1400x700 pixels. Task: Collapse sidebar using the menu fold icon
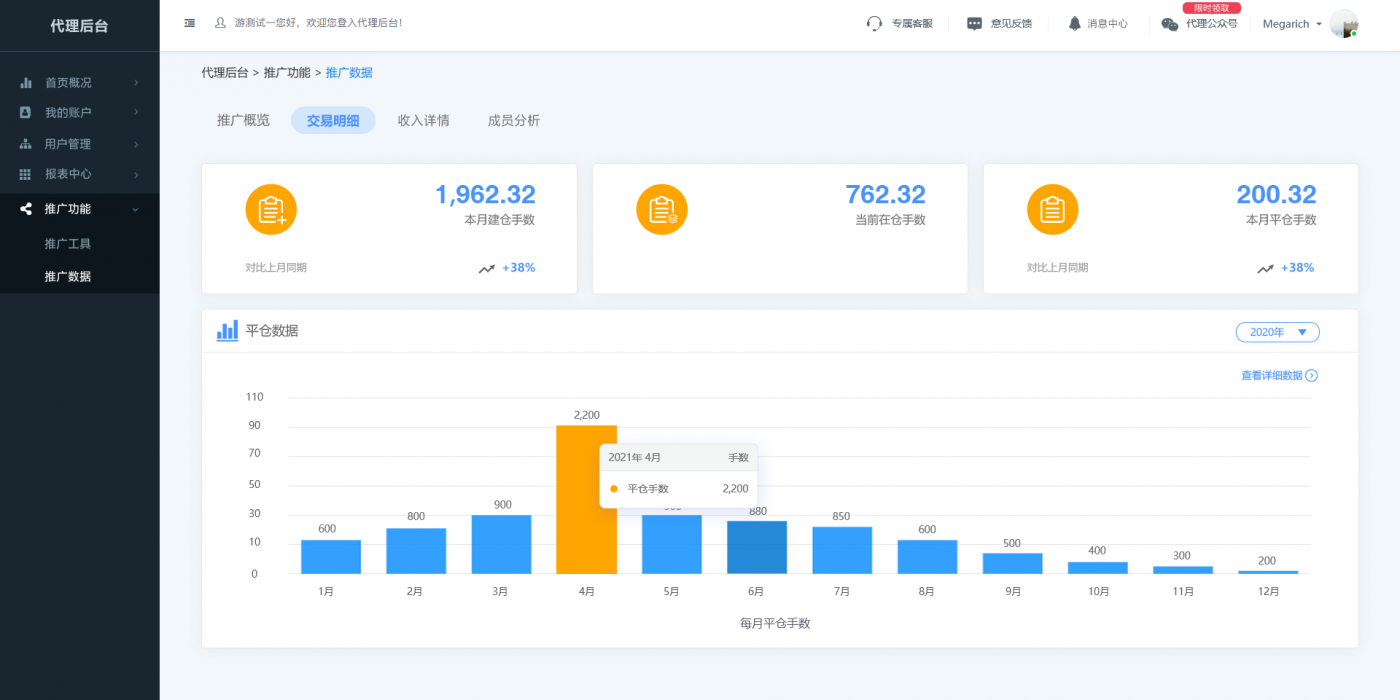click(190, 23)
